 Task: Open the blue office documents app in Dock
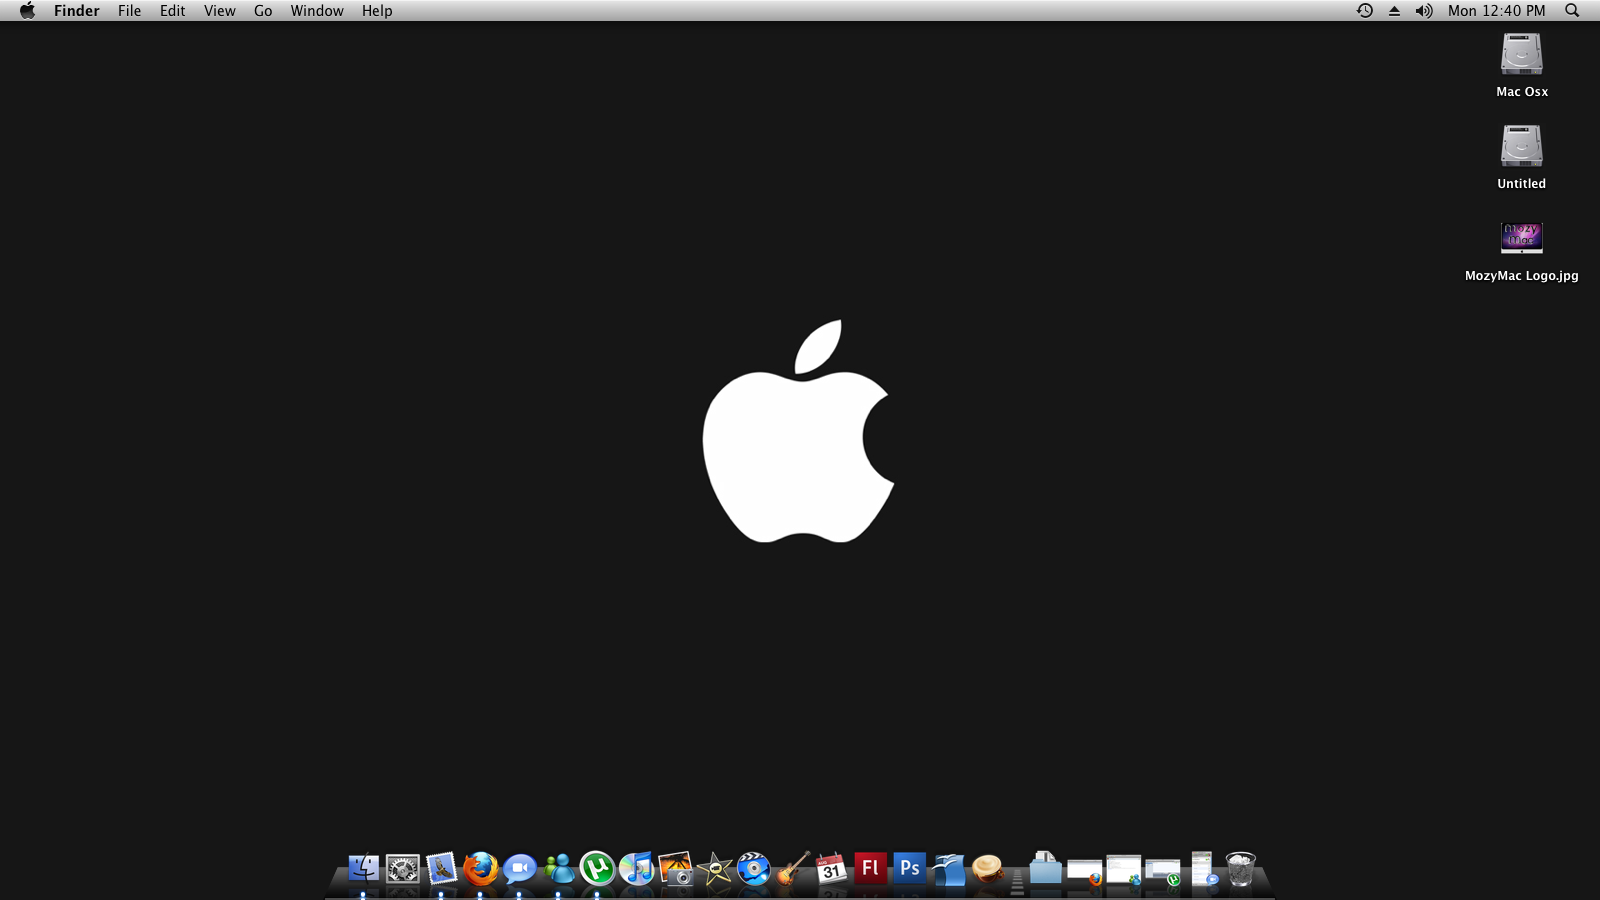coord(948,868)
